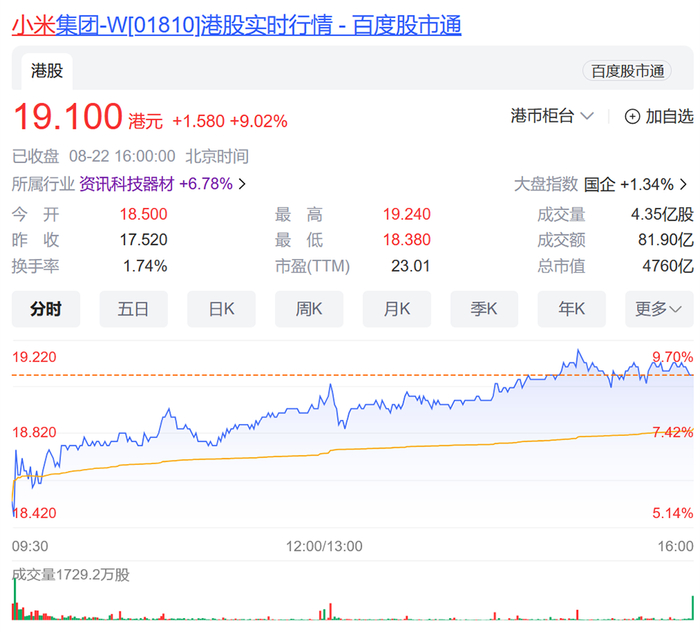This screenshot has width=700, height=632.
Task: Click the 成交量 value 4.35亿股
Action: coord(662,214)
